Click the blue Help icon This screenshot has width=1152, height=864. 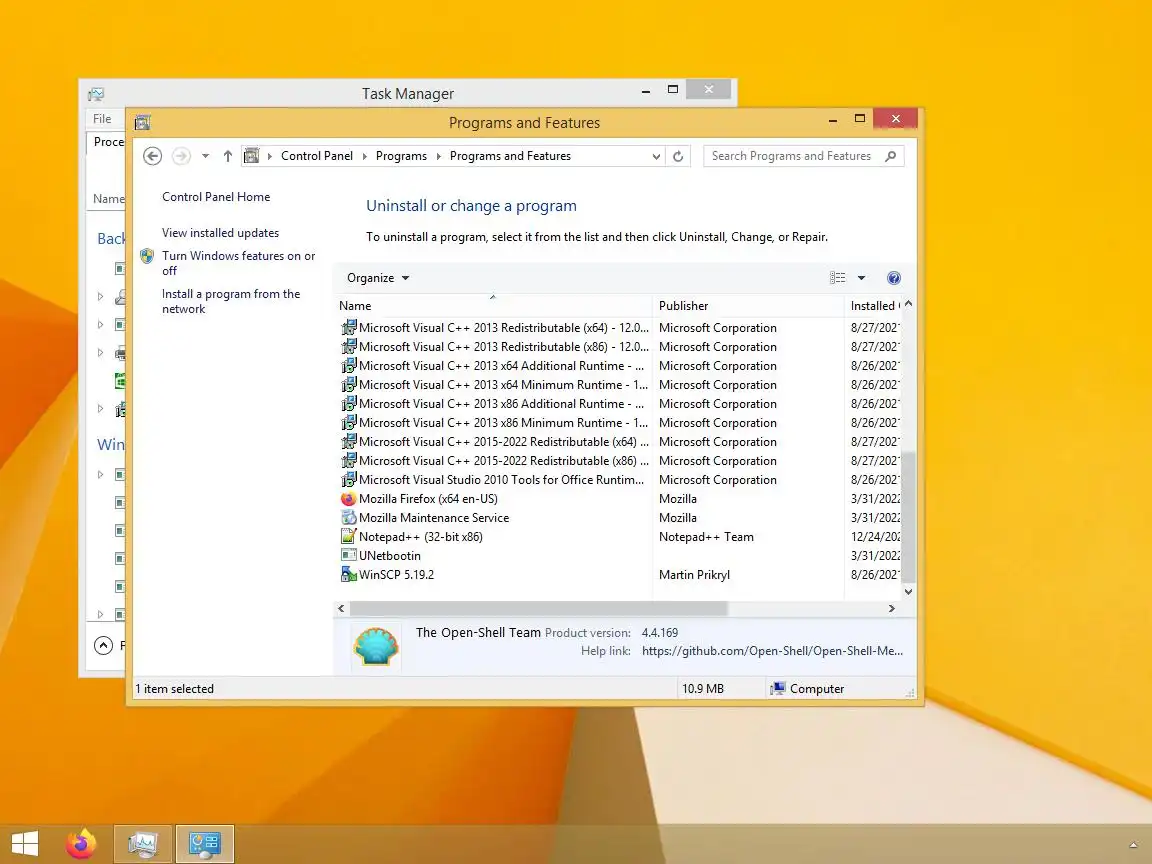point(893,278)
